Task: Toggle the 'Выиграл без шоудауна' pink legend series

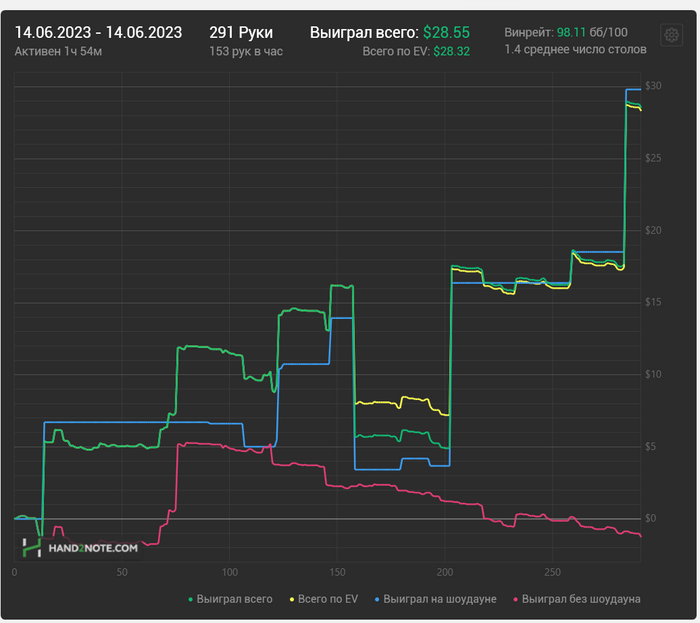Action: (x=577, y=599)
